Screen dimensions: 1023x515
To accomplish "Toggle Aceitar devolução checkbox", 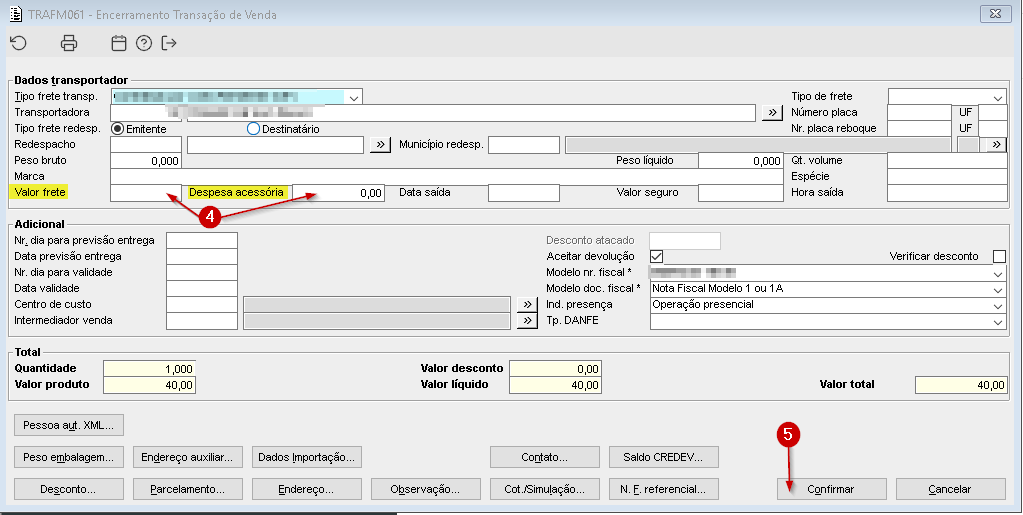I will tap(656, 257).
